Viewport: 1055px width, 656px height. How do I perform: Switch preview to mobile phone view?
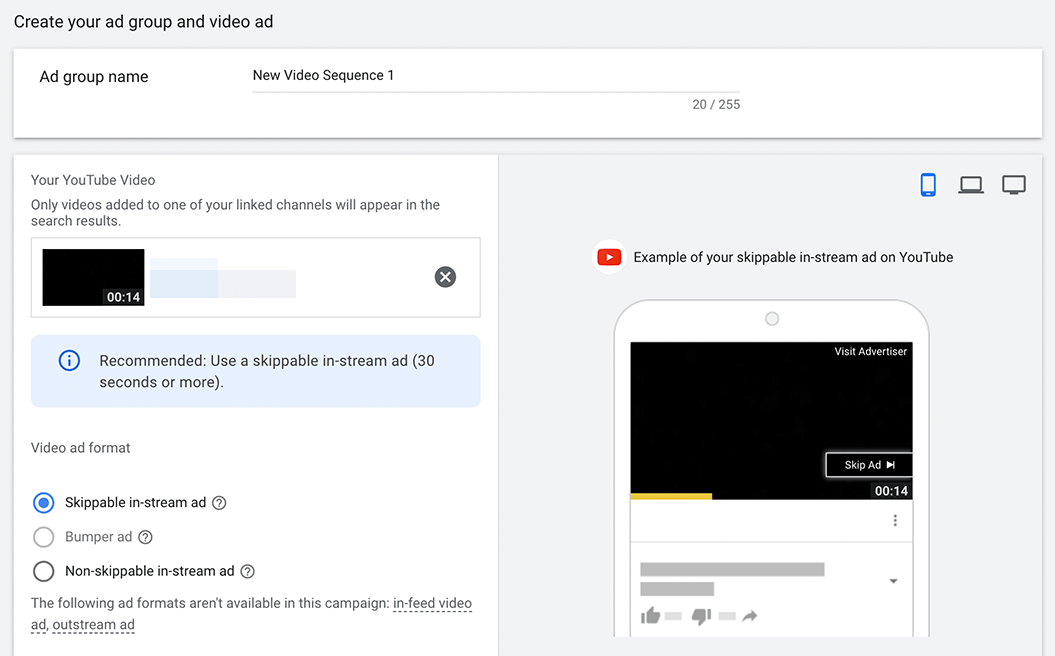pos(928,184)
